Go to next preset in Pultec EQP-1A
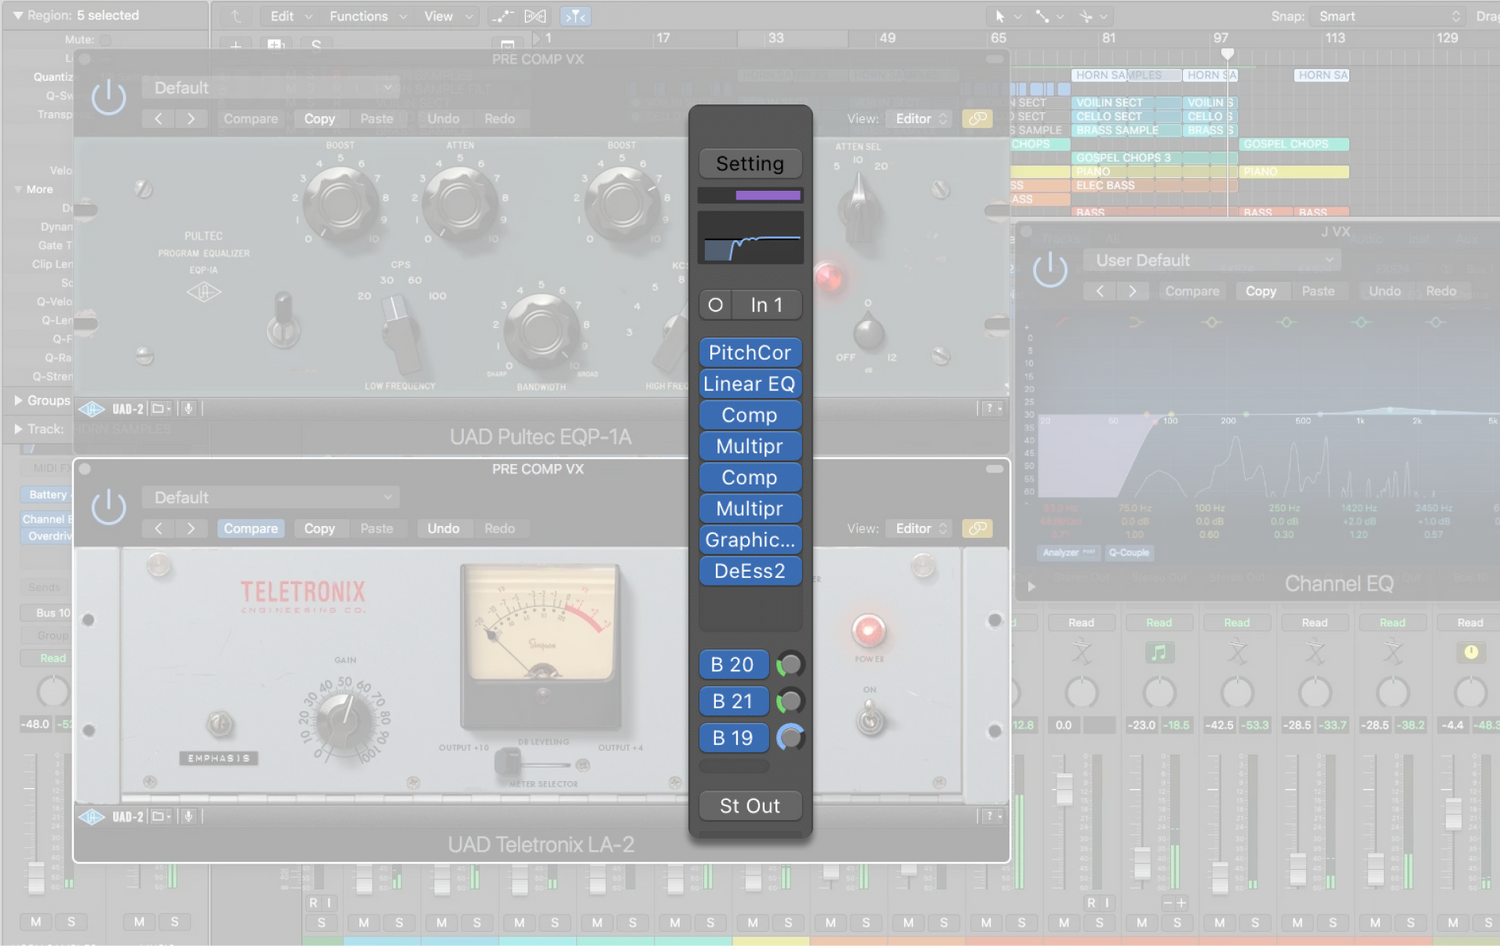The image size is (1500, 946). pyautogui.click(x=191, y=119)
